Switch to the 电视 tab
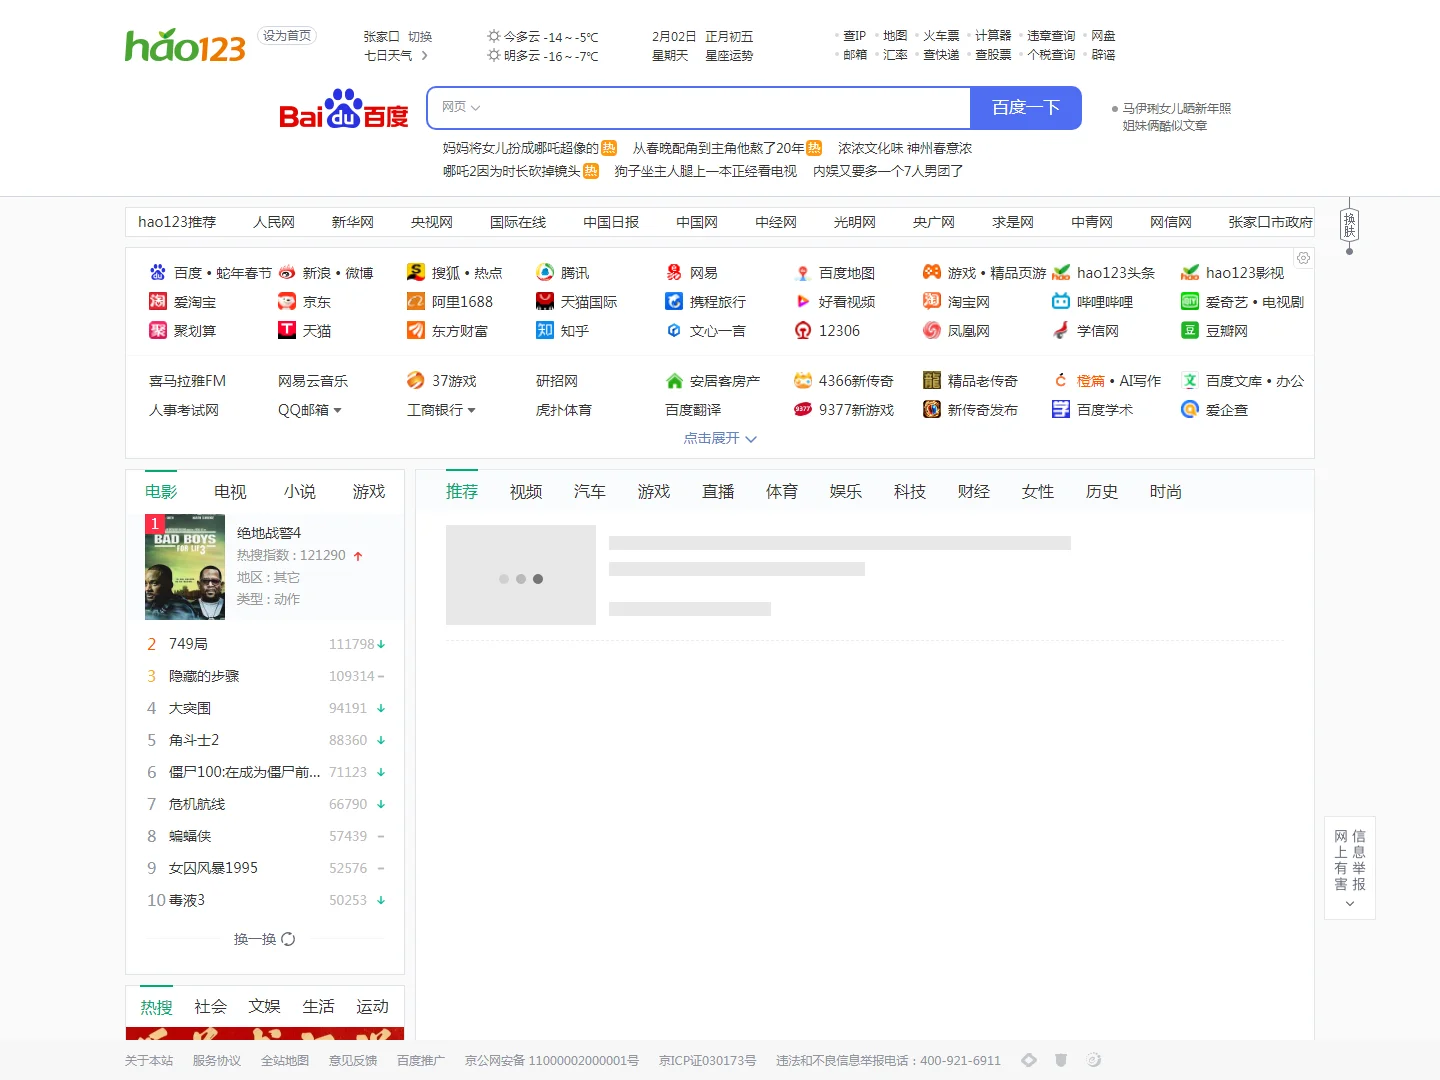 230,491
